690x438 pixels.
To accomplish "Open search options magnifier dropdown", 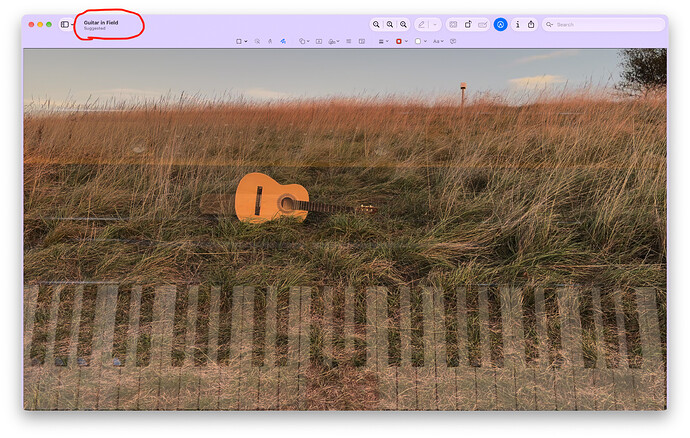I will coord(550,25).
